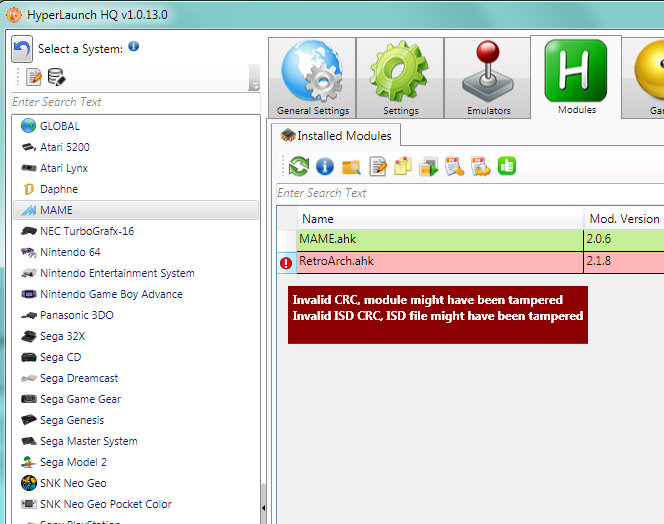Select the Sega Dreamcast system
Screen dimensions: 664x524
136,378
